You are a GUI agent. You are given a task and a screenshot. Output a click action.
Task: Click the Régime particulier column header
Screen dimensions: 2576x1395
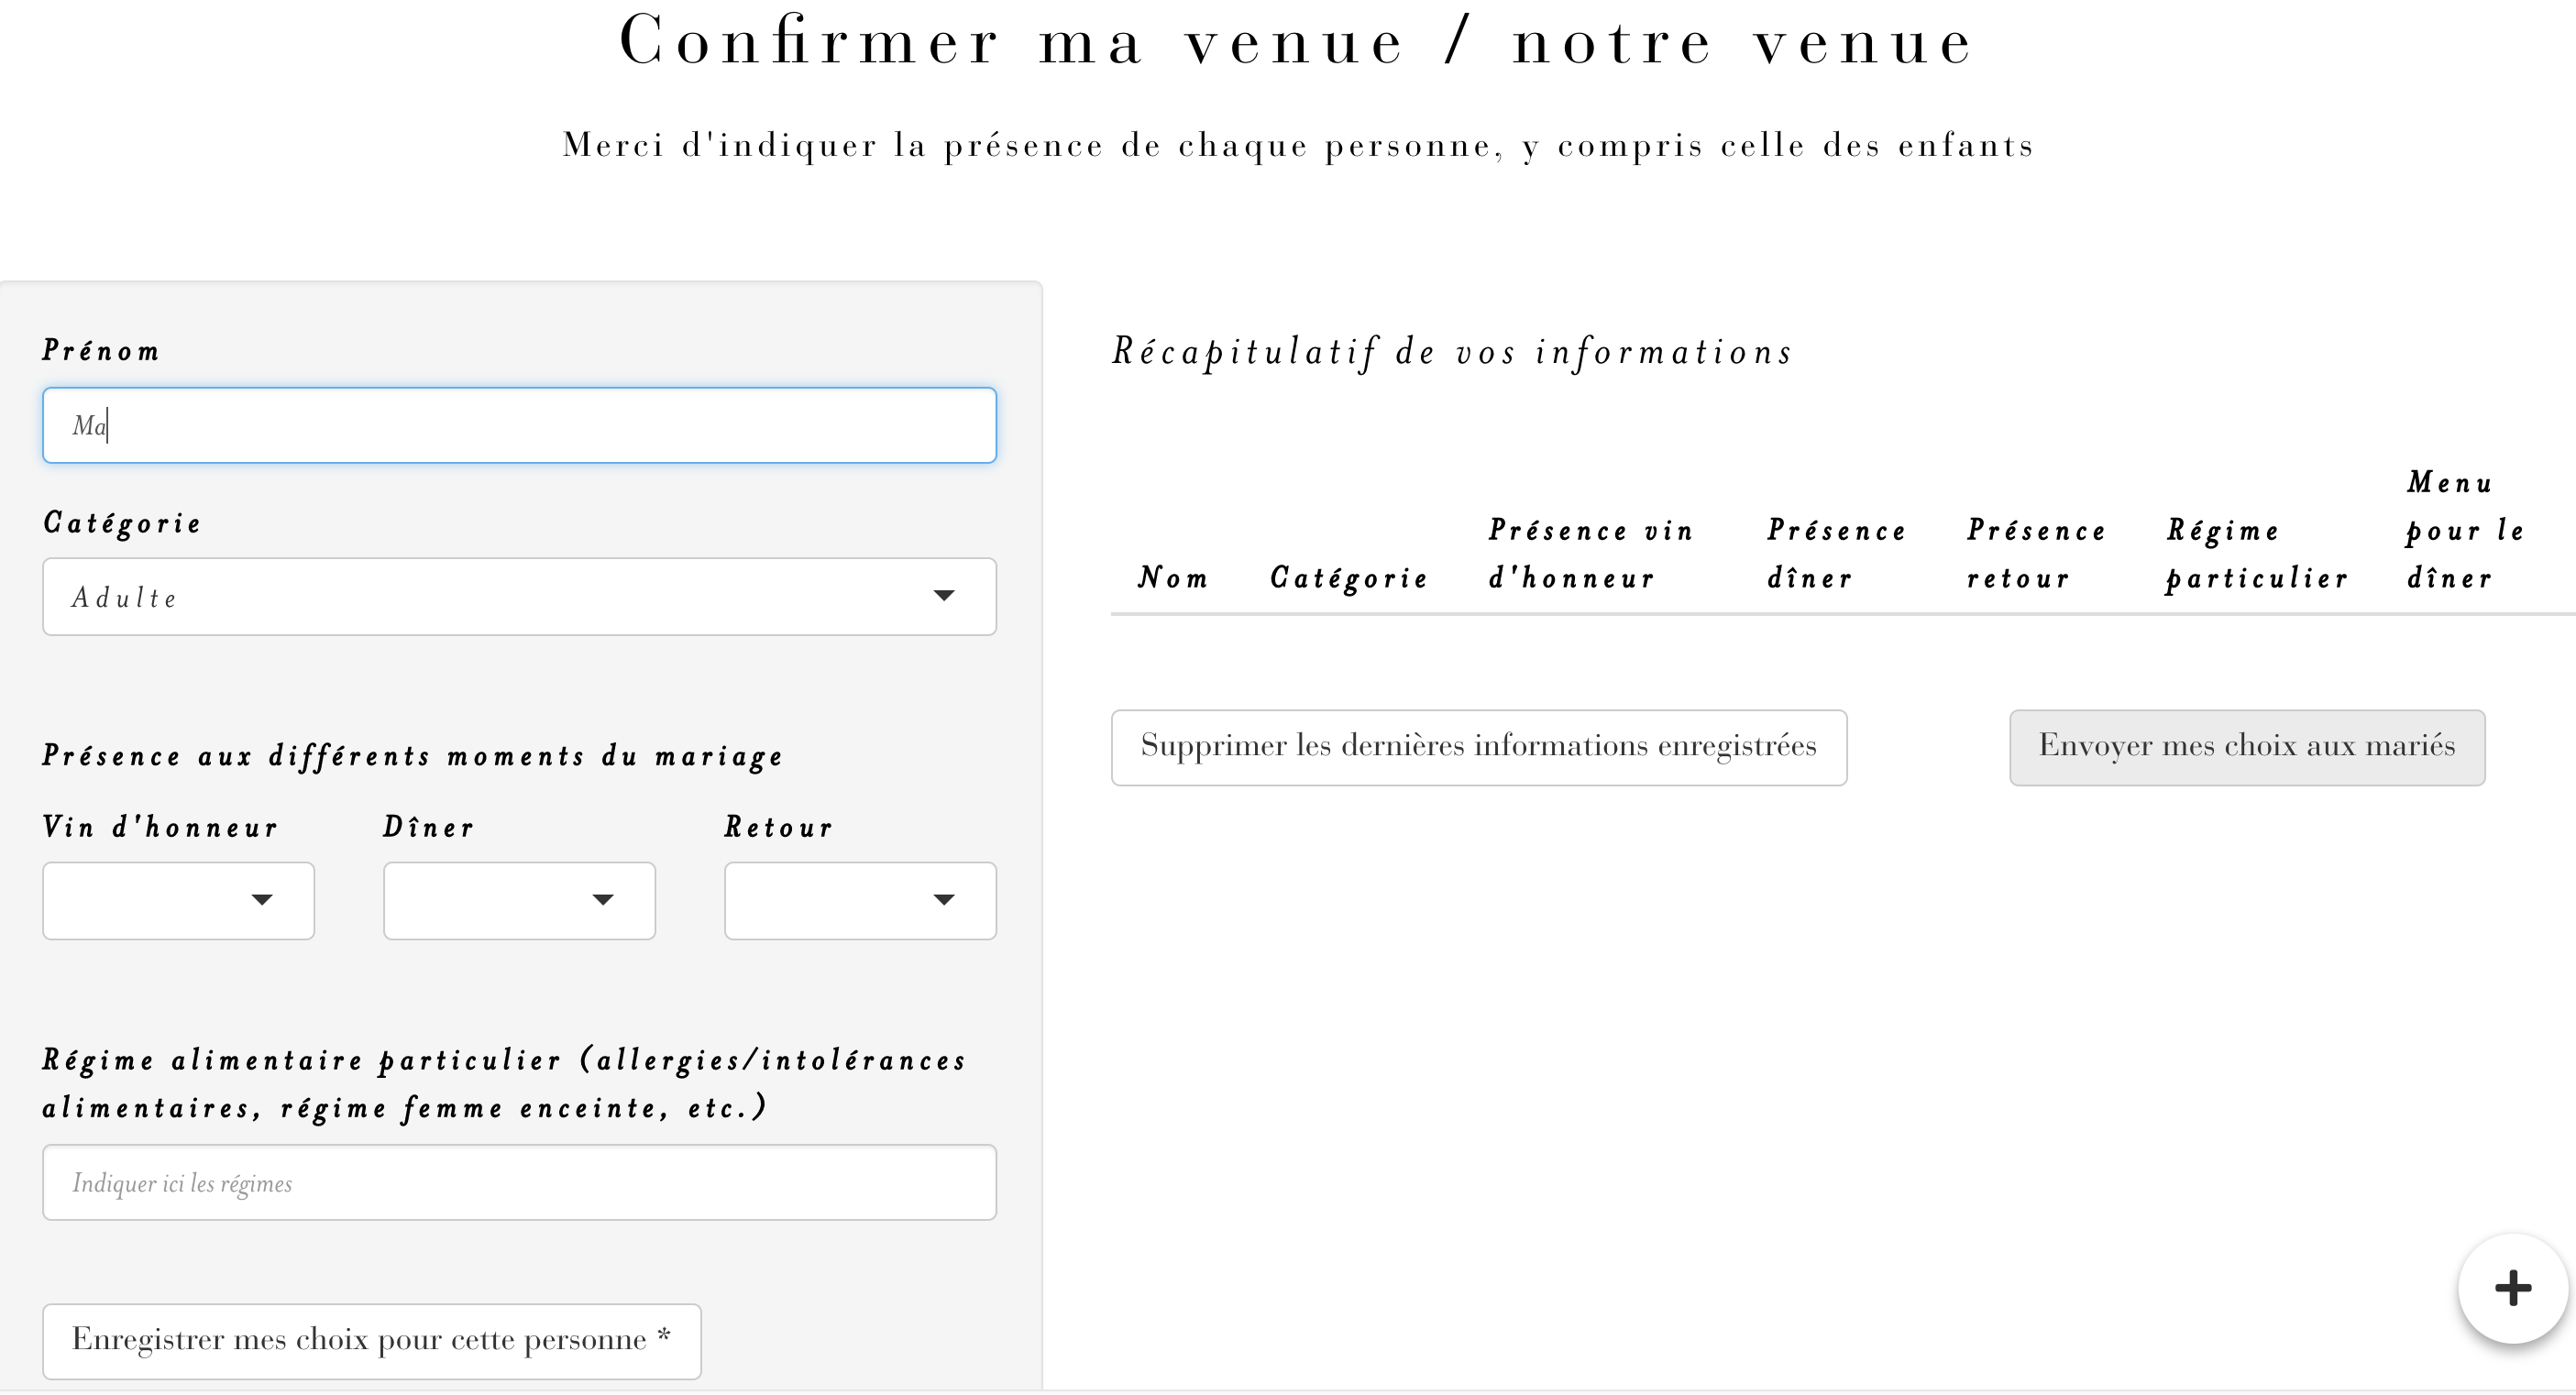(x=2256, y=554)
